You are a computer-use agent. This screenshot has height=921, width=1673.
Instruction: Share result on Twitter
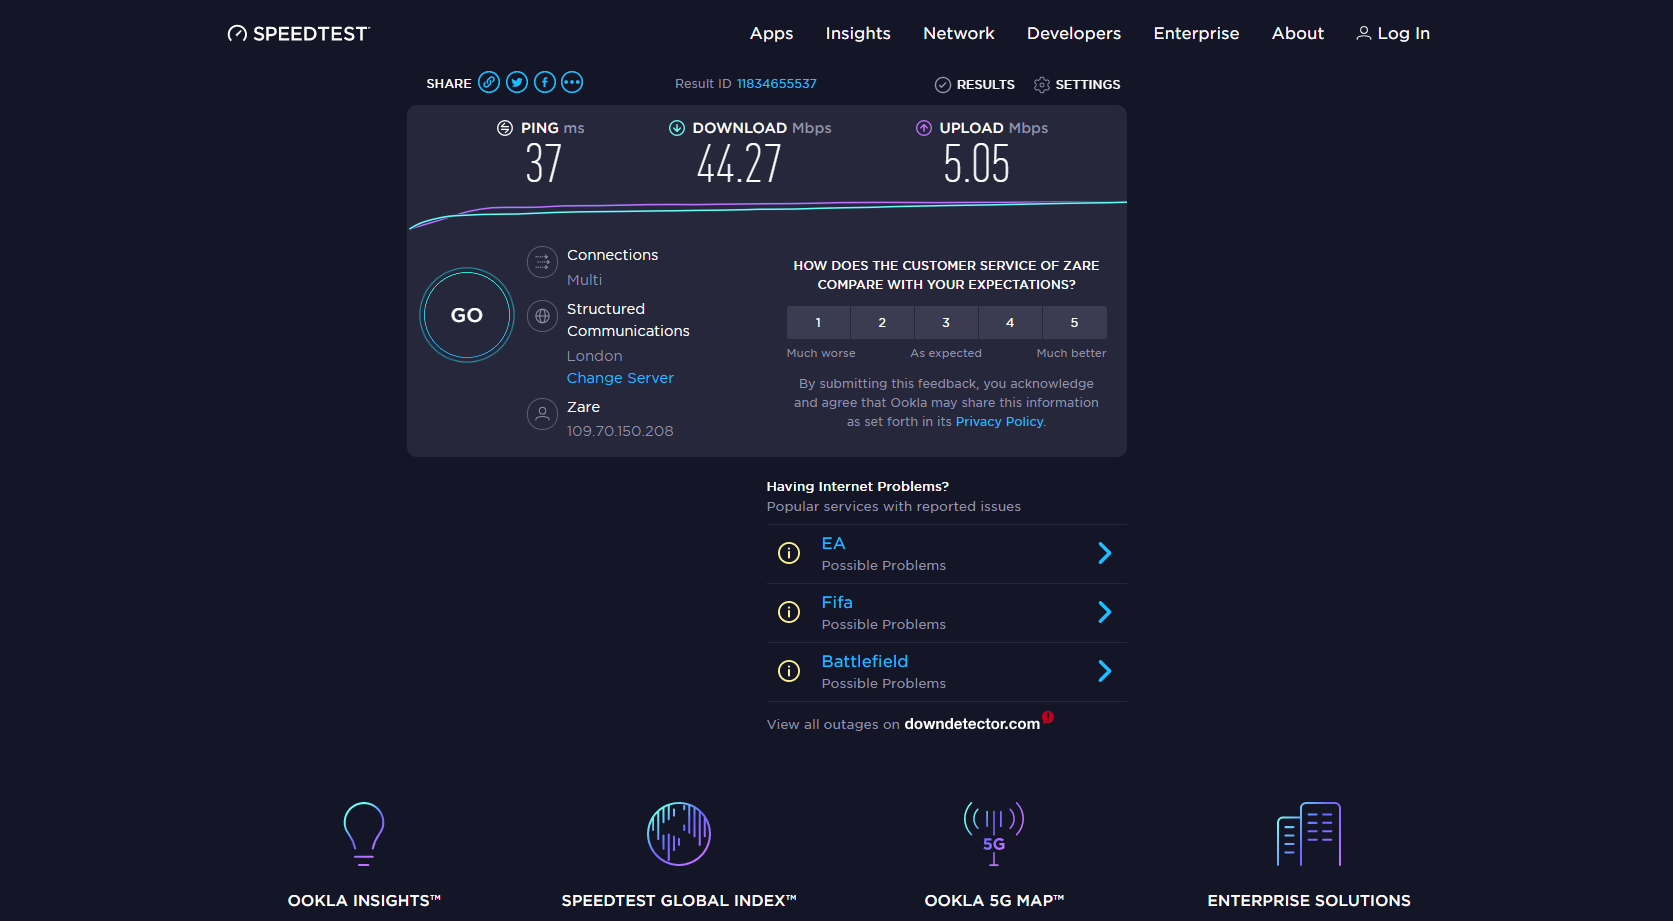pyautogui.click(x=517, y=83)
